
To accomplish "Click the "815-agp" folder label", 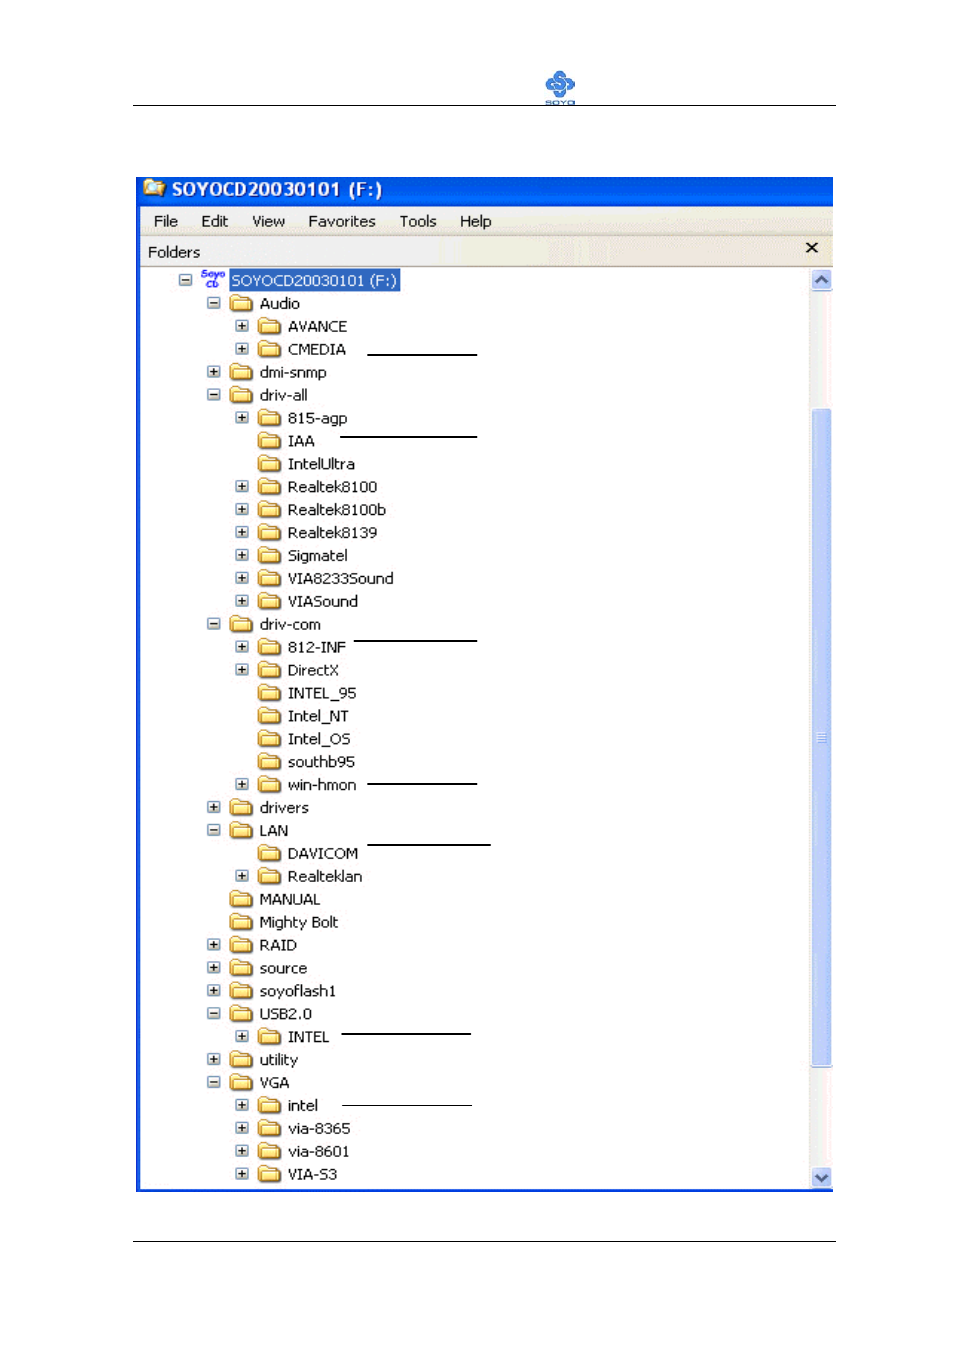I will point(317,418).
